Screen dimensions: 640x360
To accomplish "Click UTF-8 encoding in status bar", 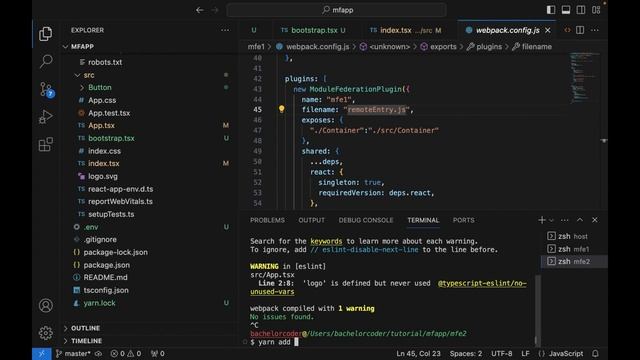I will (x=502, y=353).
